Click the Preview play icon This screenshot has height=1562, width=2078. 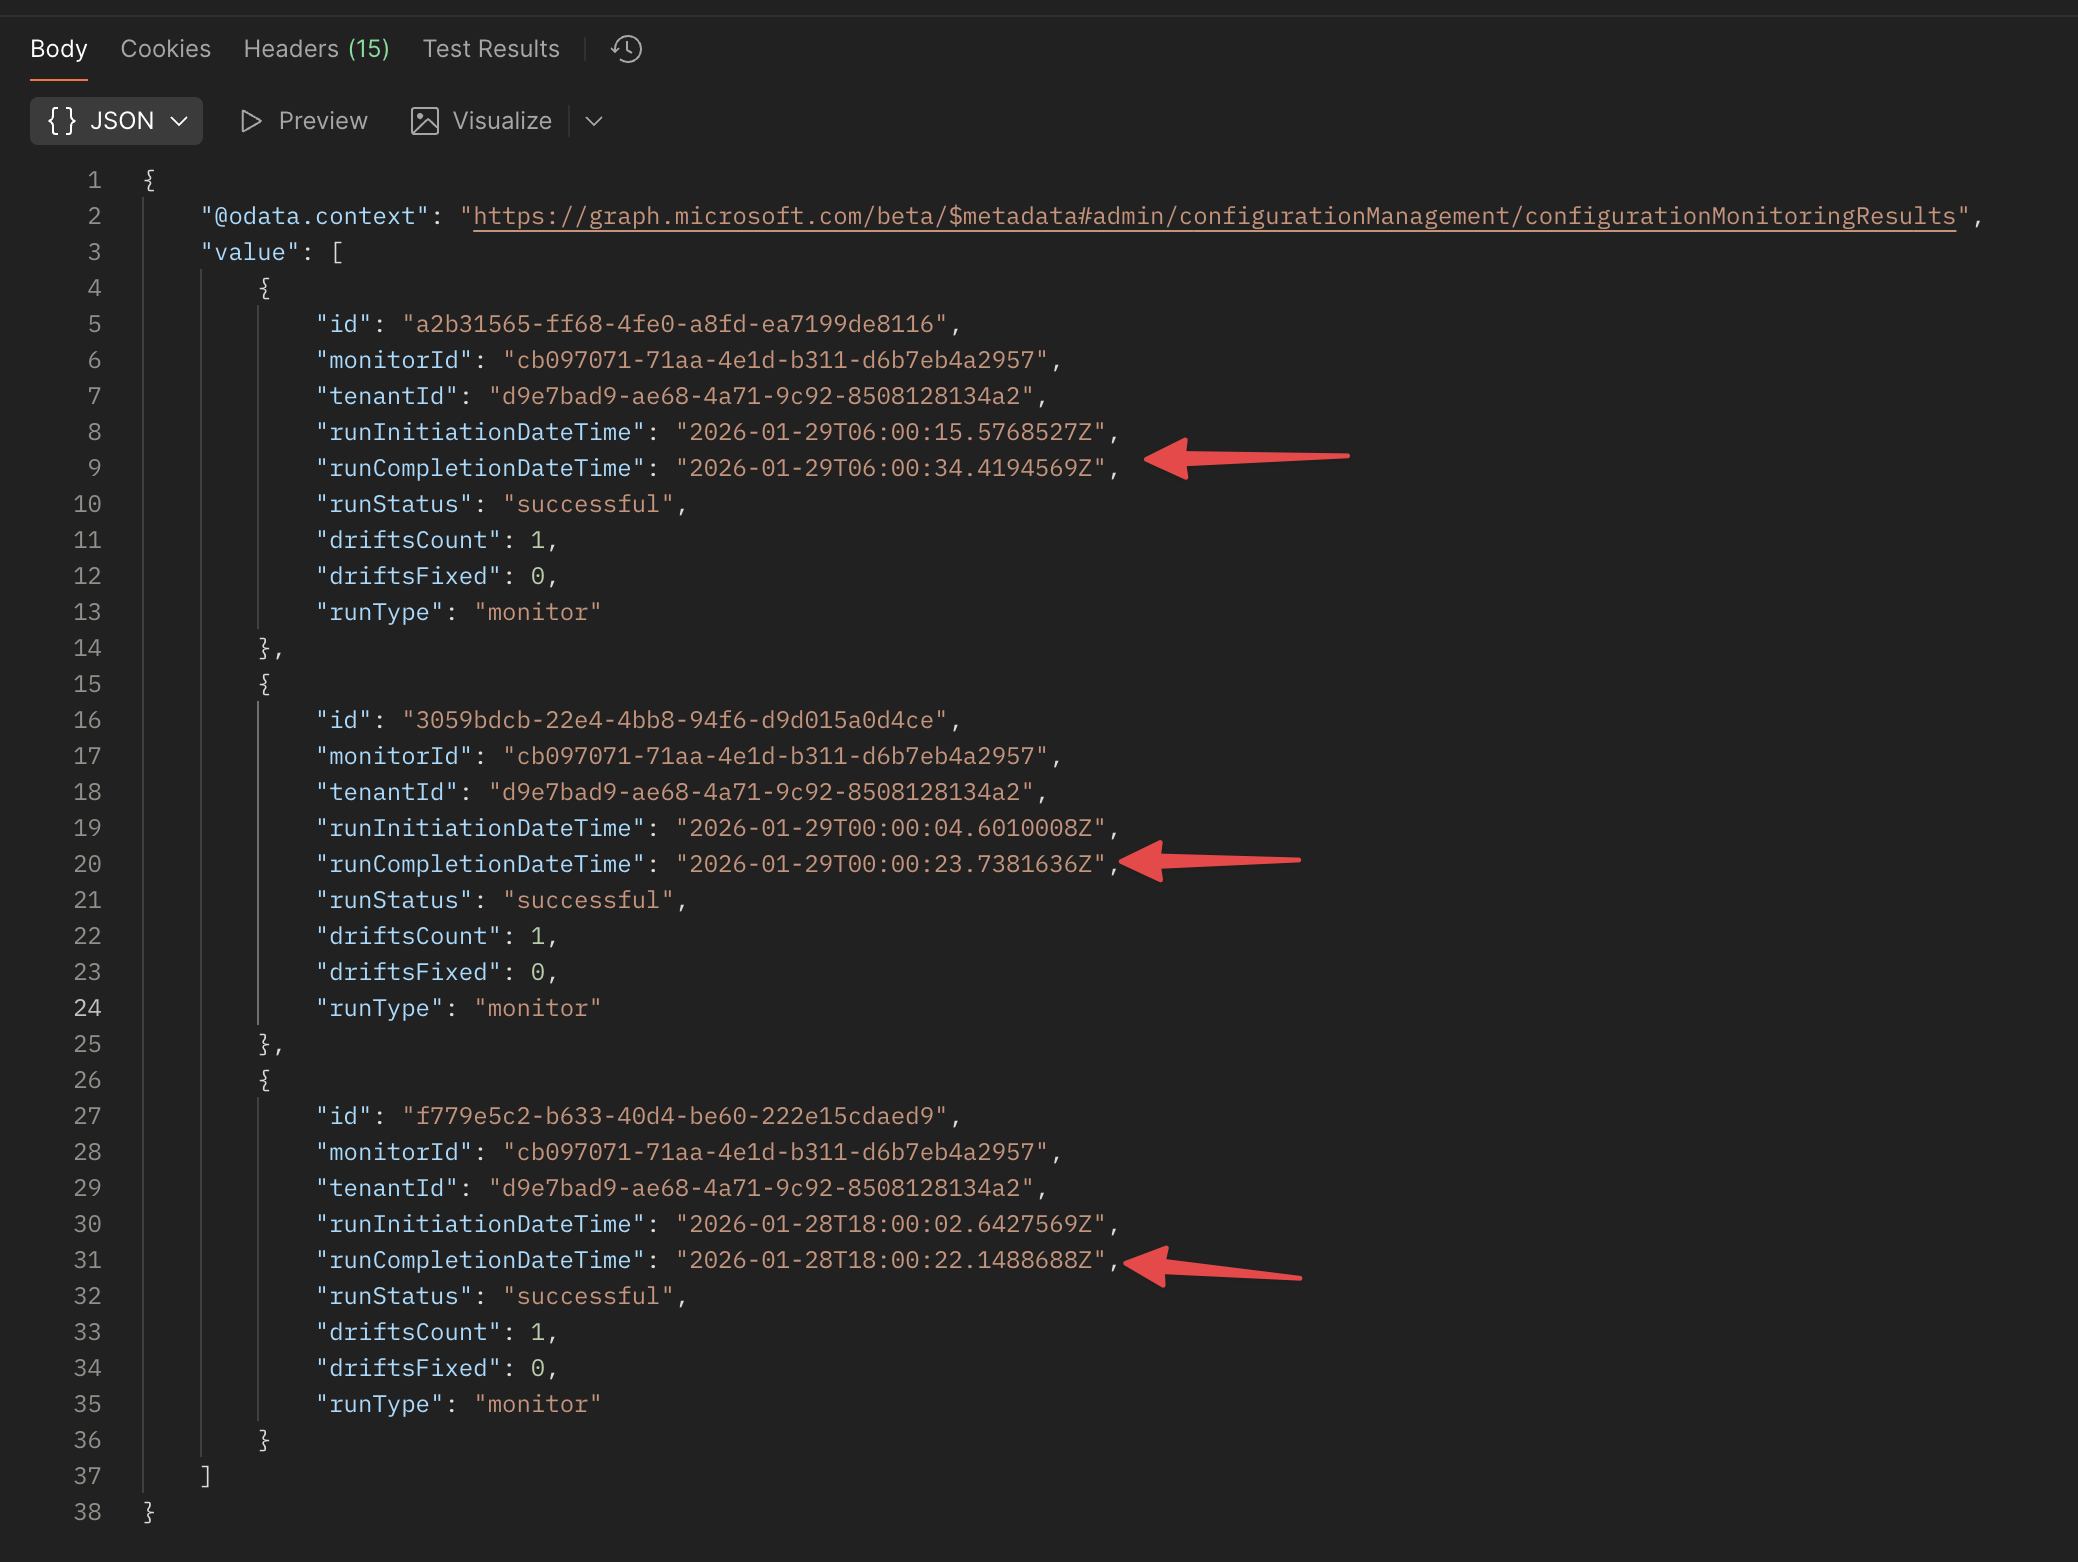click(x=251, y=121)
